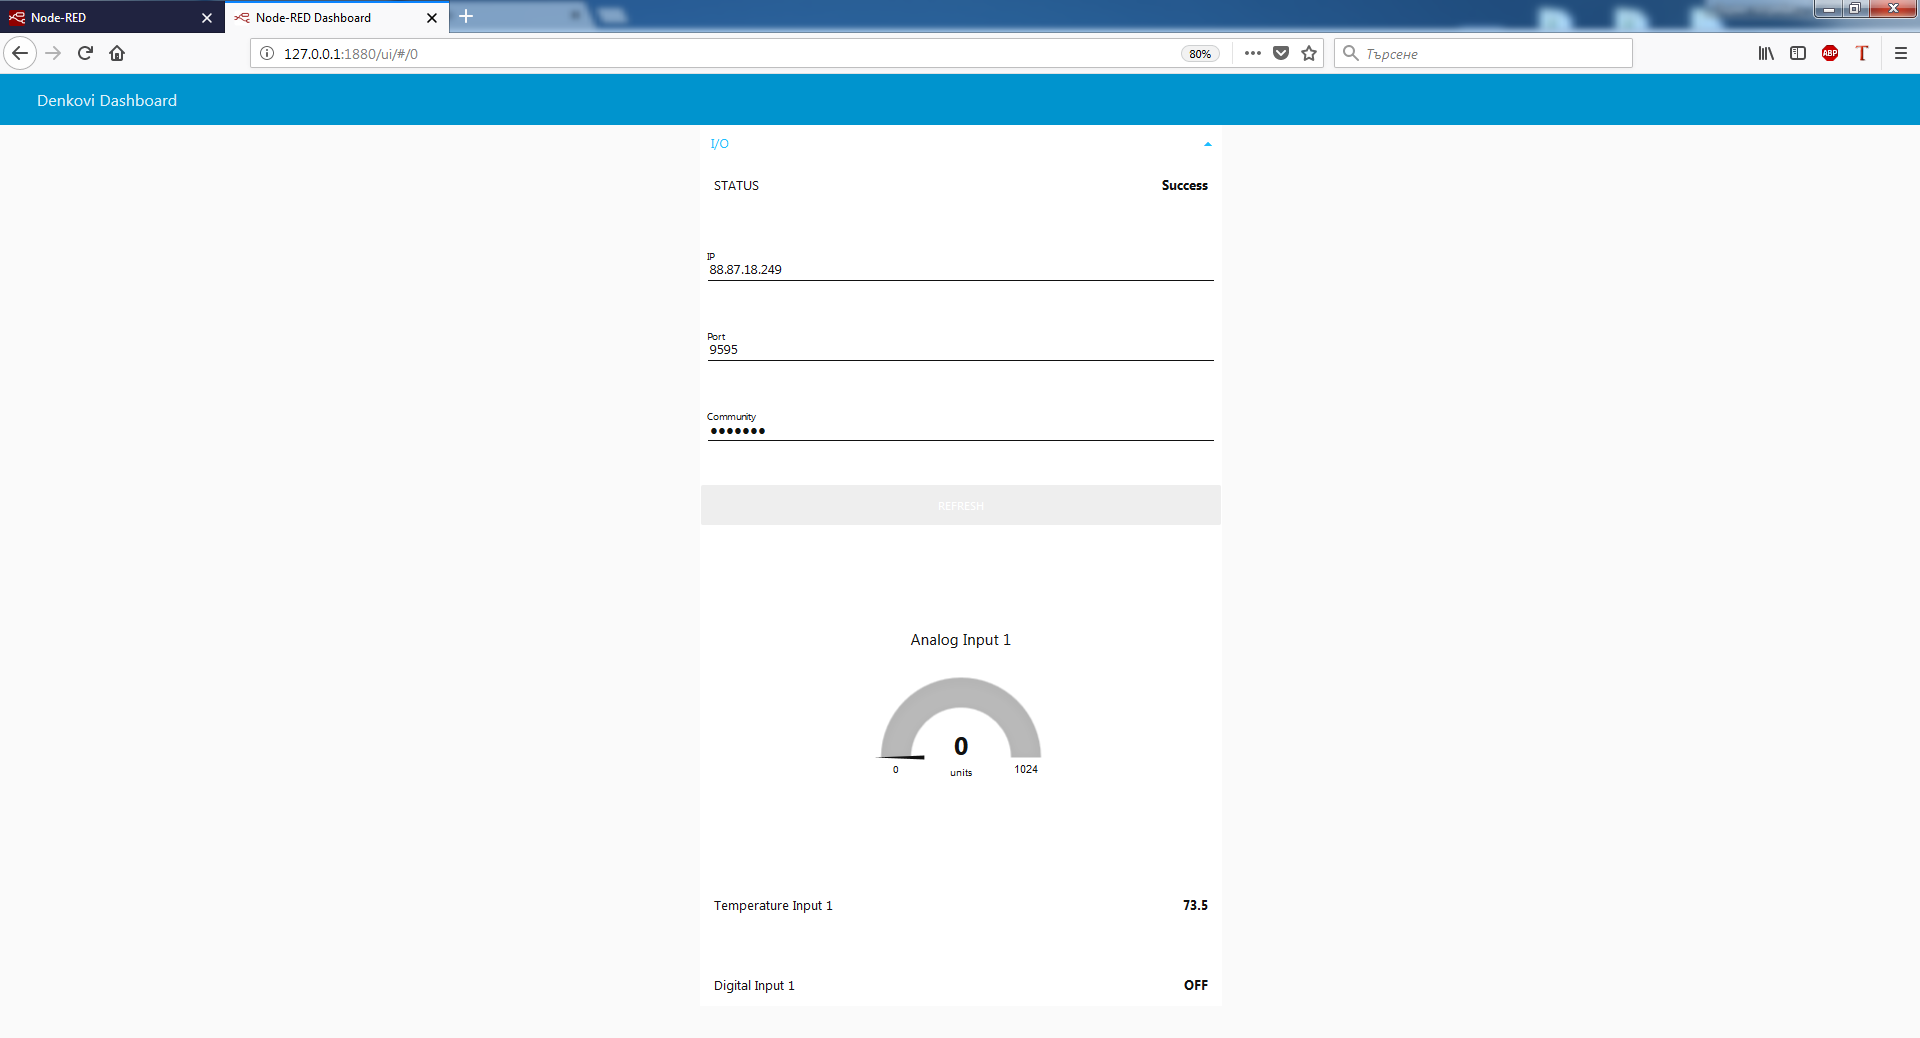Image resolution: width=1920 pixels, height=1038 pixels.
Task: Bookmark this page with star icon
Action: (1309, 53)
